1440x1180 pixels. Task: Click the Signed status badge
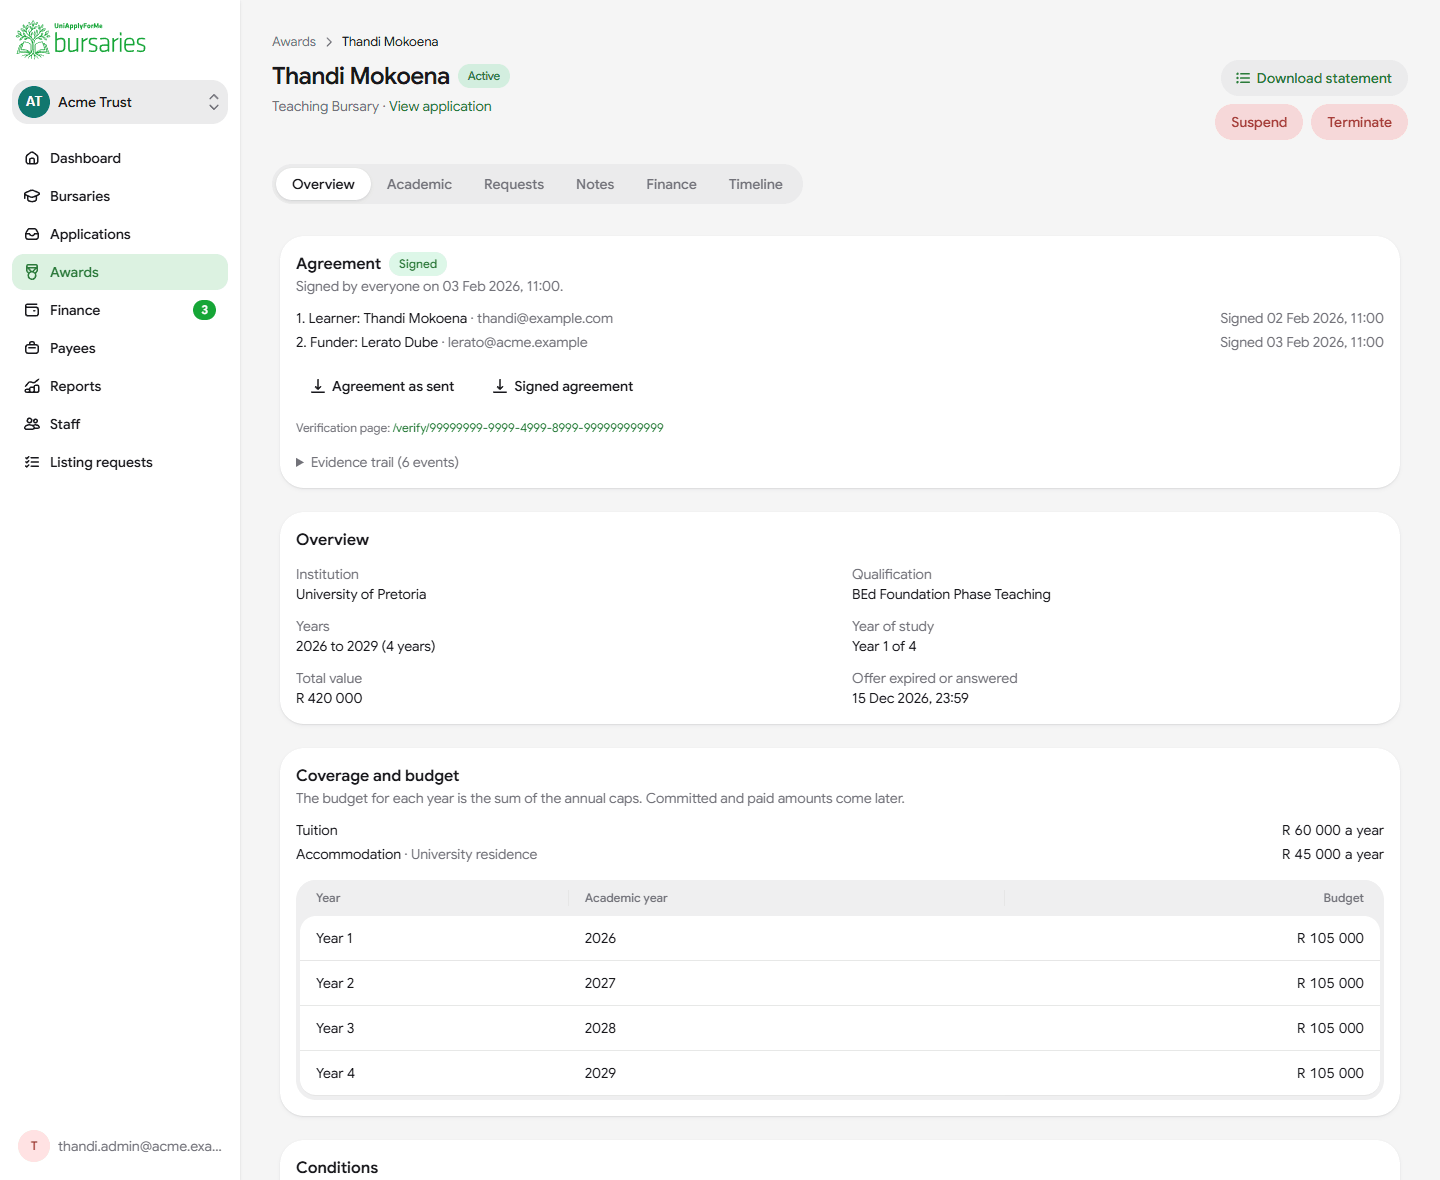(x=418, y=264)
